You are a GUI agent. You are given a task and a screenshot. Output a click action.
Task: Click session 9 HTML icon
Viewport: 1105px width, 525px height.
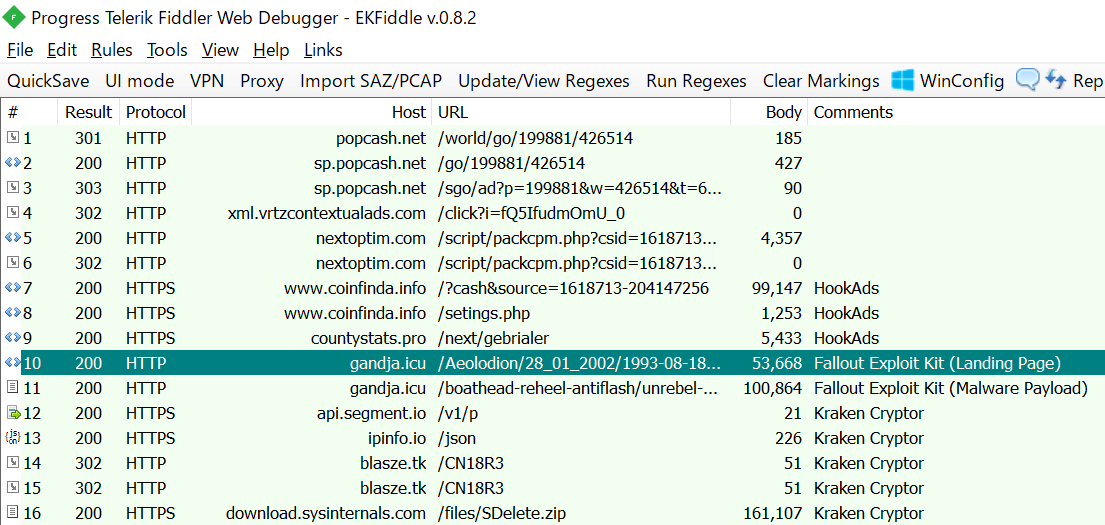13,337
